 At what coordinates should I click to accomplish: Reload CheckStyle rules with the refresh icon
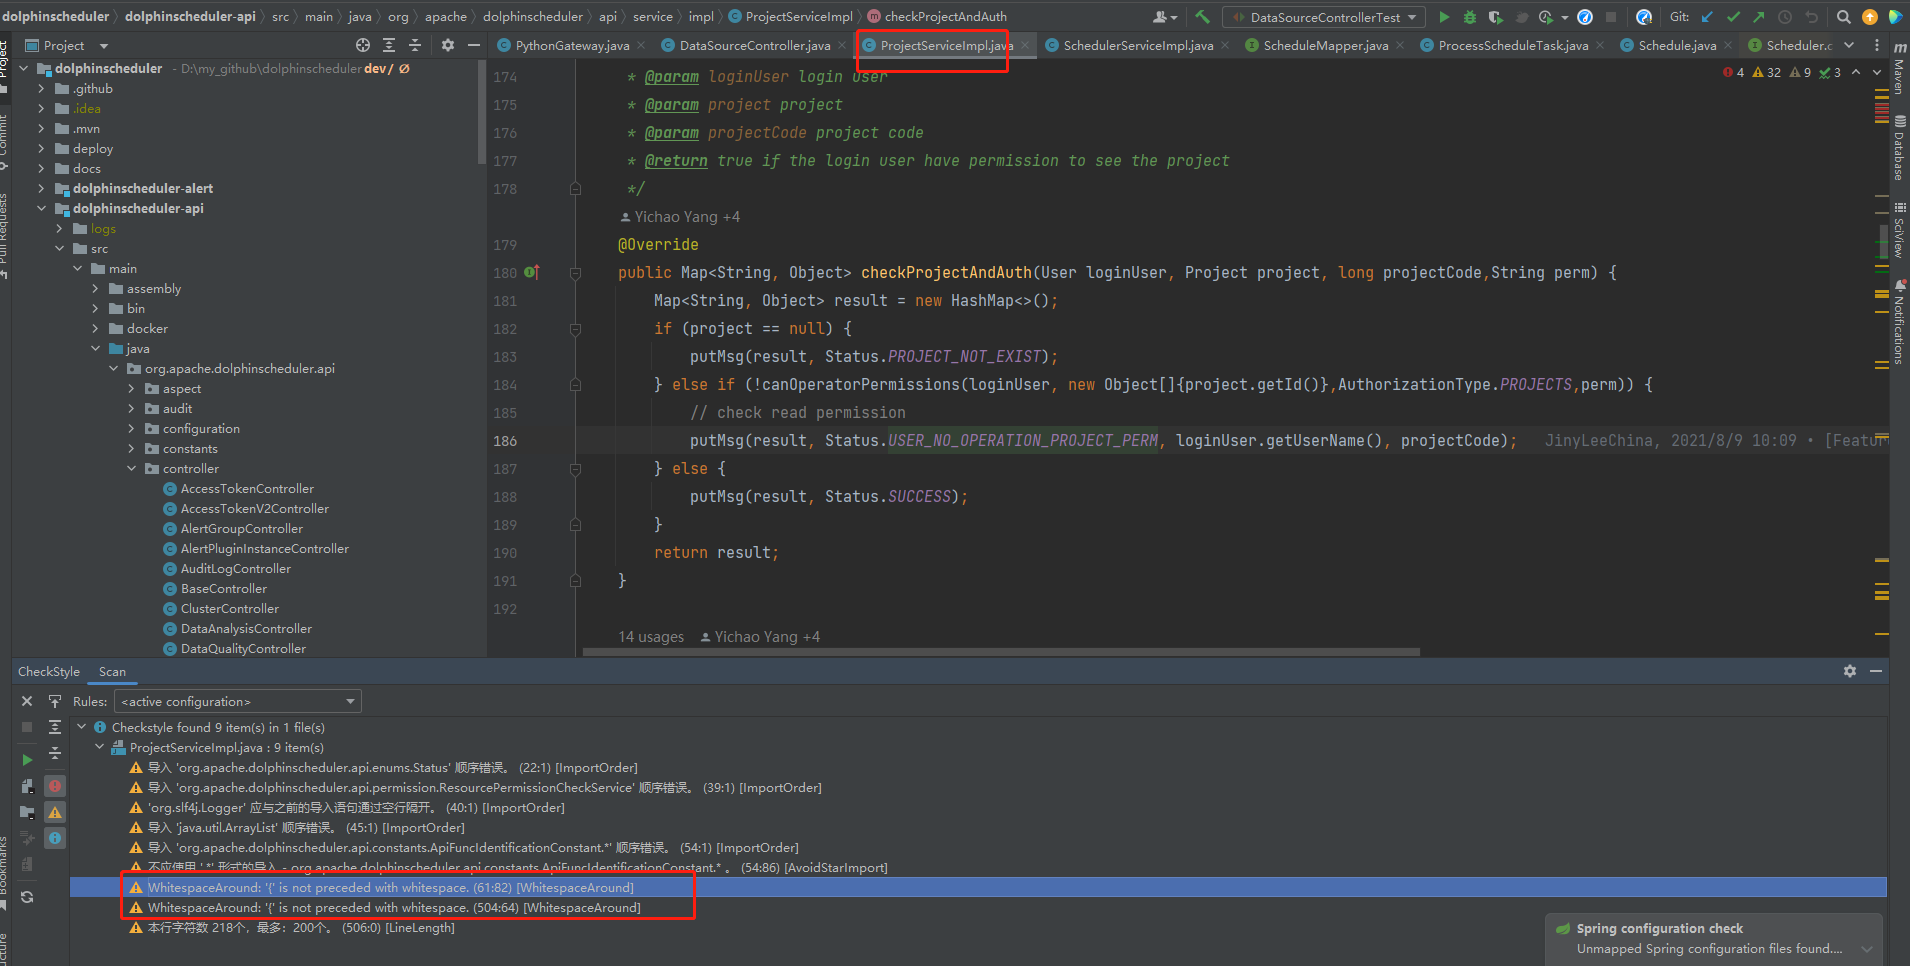coord(27,897)
